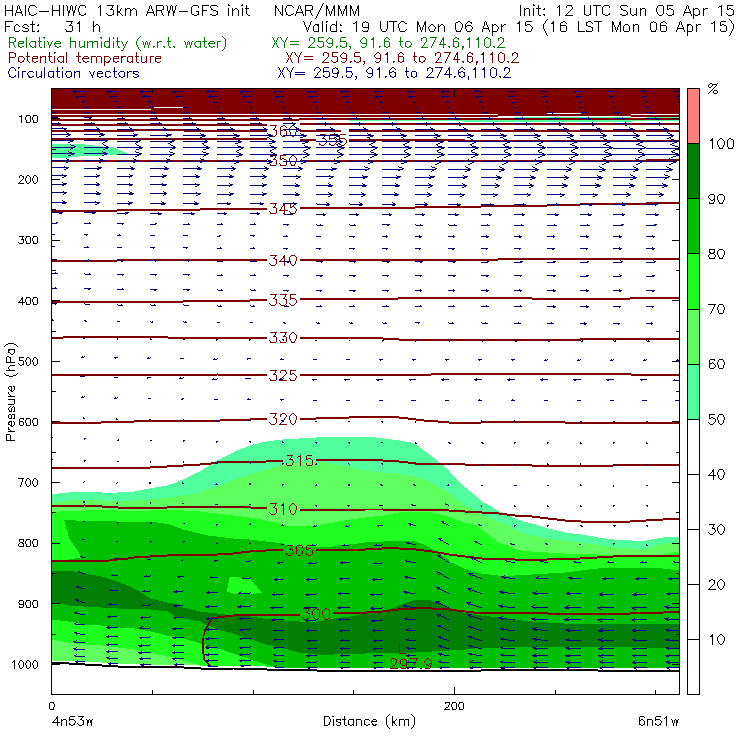Click the 'HAIC-HIWC 13km ARW-GFS init' title
This screenshot has width=740, height=740.
127,10
